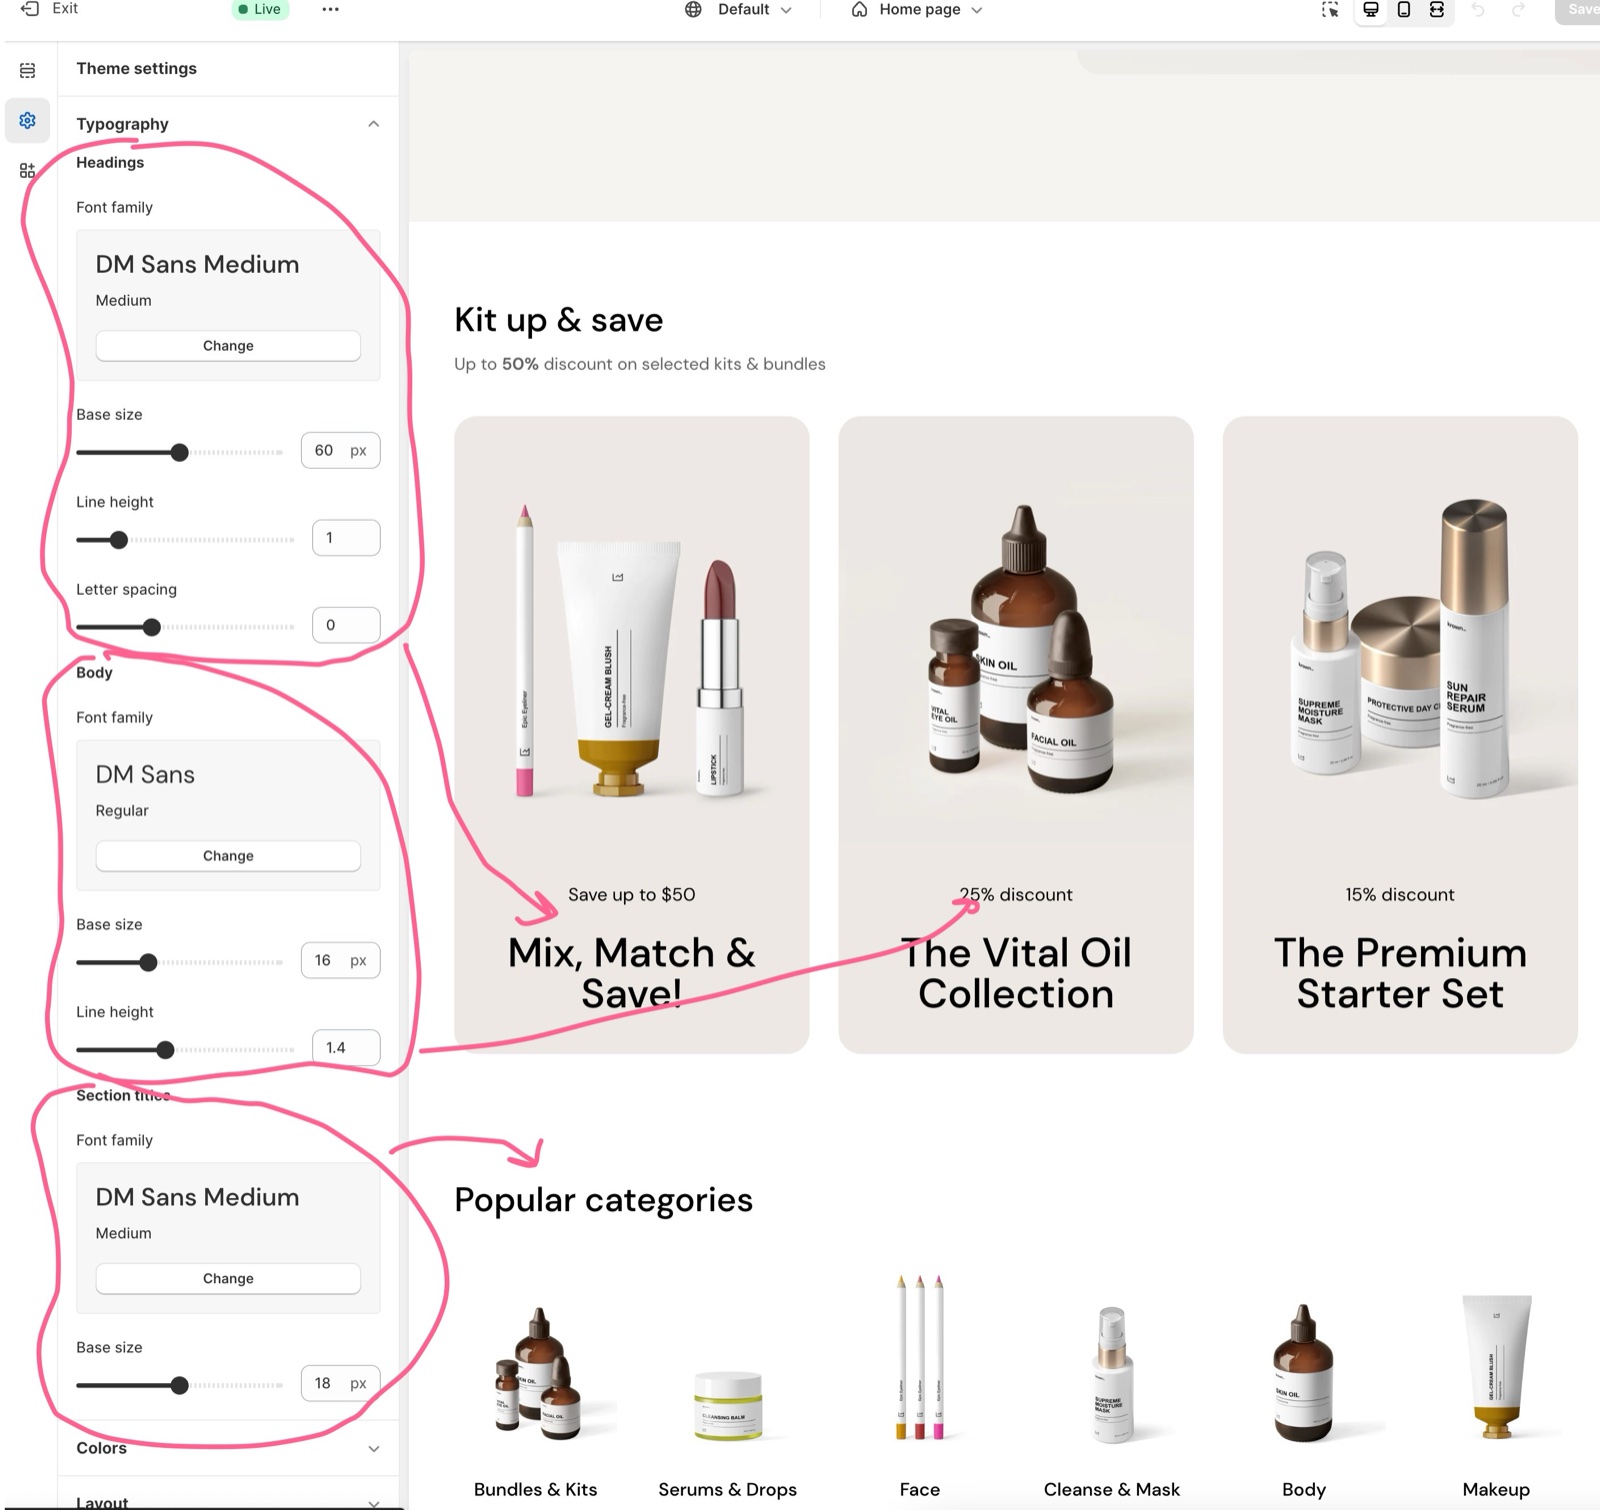Screen dimensions: 1600x1510
Task: Click the redo arrow icon
Action: coord(1518,10)
